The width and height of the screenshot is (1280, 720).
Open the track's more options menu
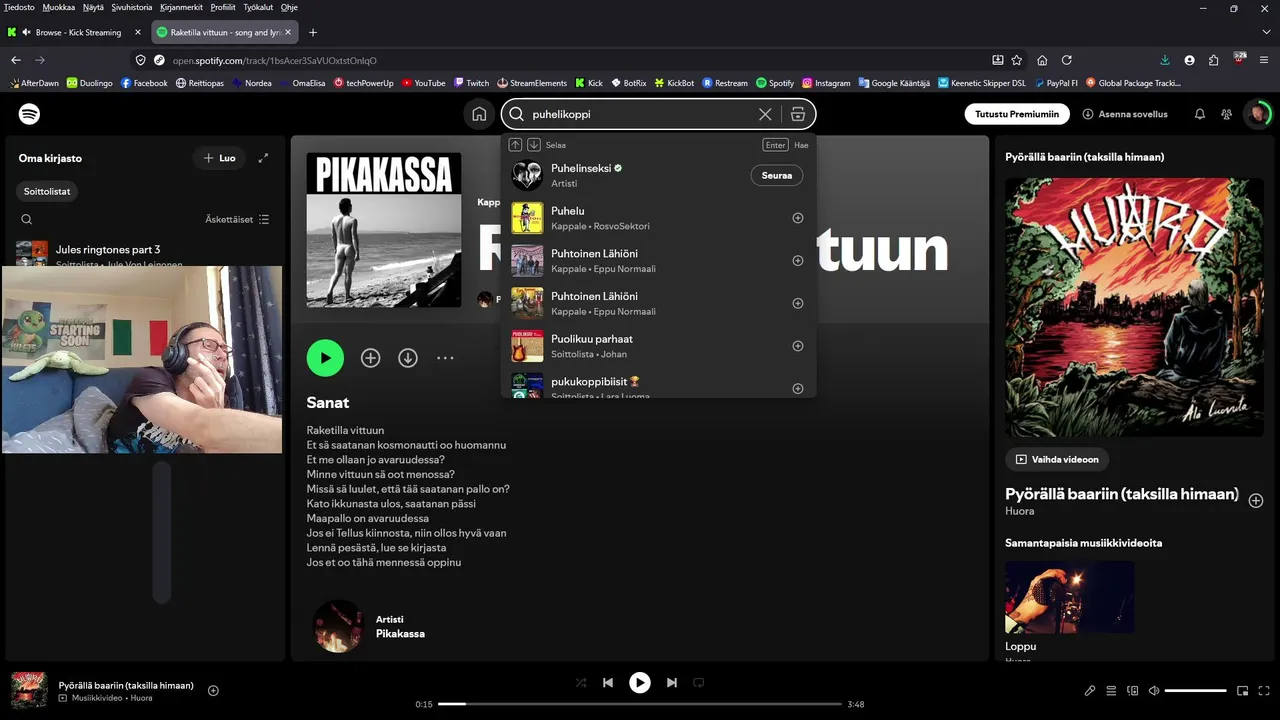click(445, 358)
